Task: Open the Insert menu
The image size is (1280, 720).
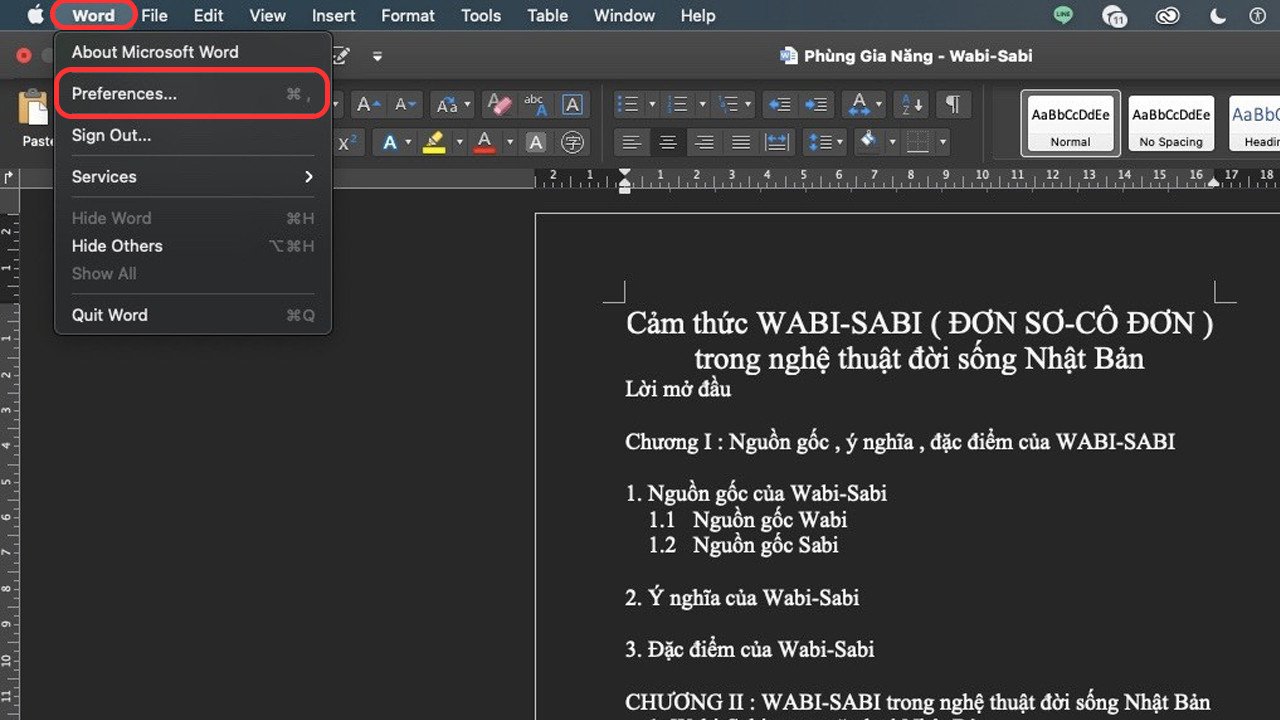Action: pyautogui.click(x=334, y=15)
